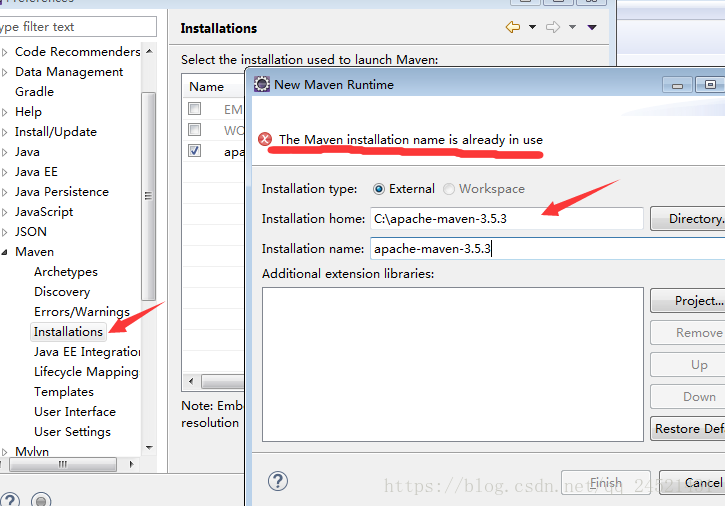
Task: Open Templates under Maven
Action: point(64,392)
